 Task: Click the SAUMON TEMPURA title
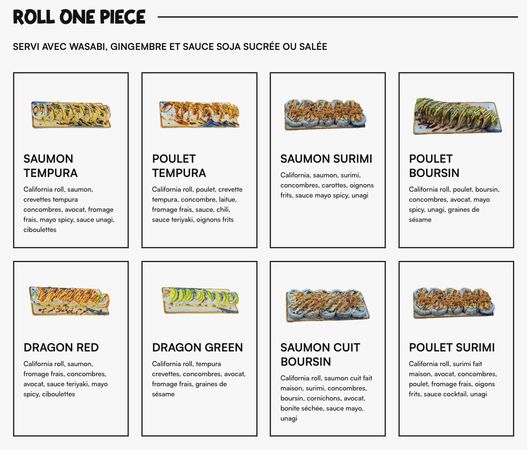click(x=50, y=166)
